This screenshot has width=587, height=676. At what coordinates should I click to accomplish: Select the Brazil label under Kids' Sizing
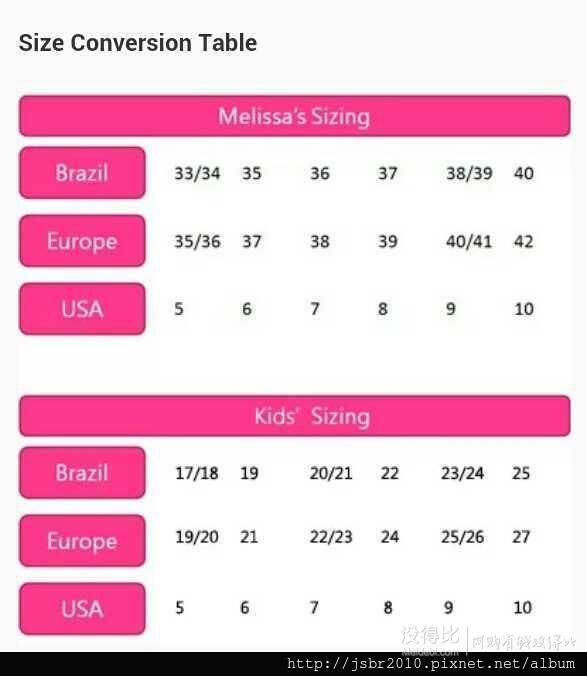(82, 473)
